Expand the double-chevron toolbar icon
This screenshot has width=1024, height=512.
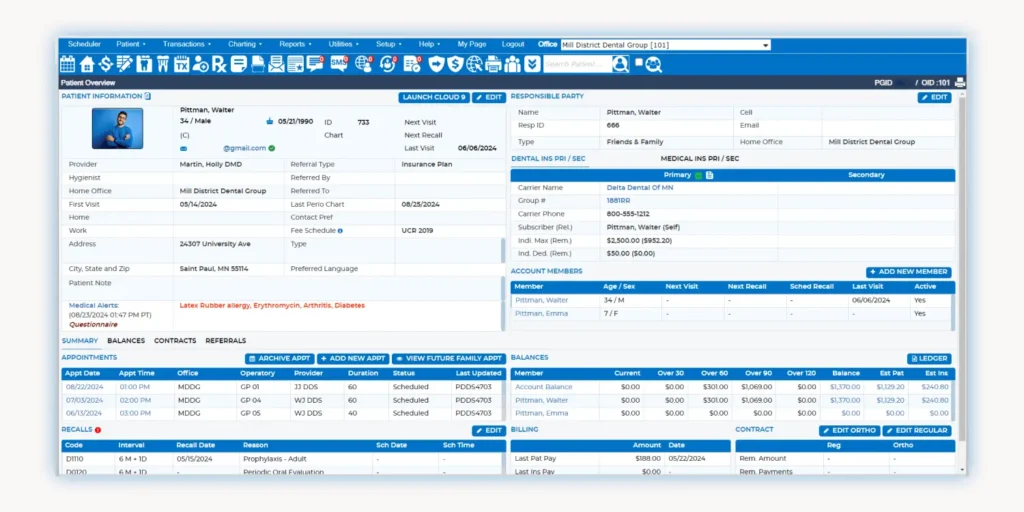[532, 64]
